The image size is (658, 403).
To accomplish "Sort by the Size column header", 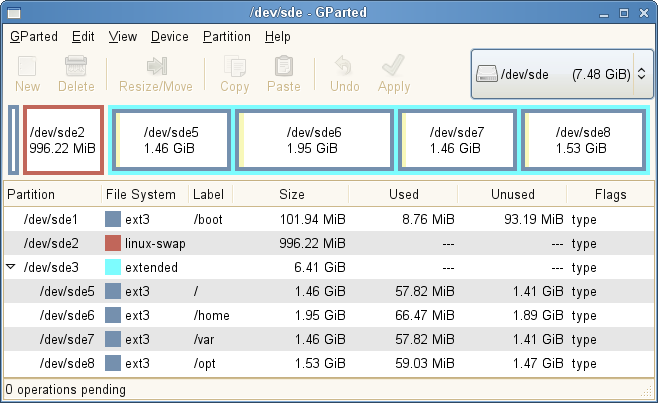I will coord(290,194).
